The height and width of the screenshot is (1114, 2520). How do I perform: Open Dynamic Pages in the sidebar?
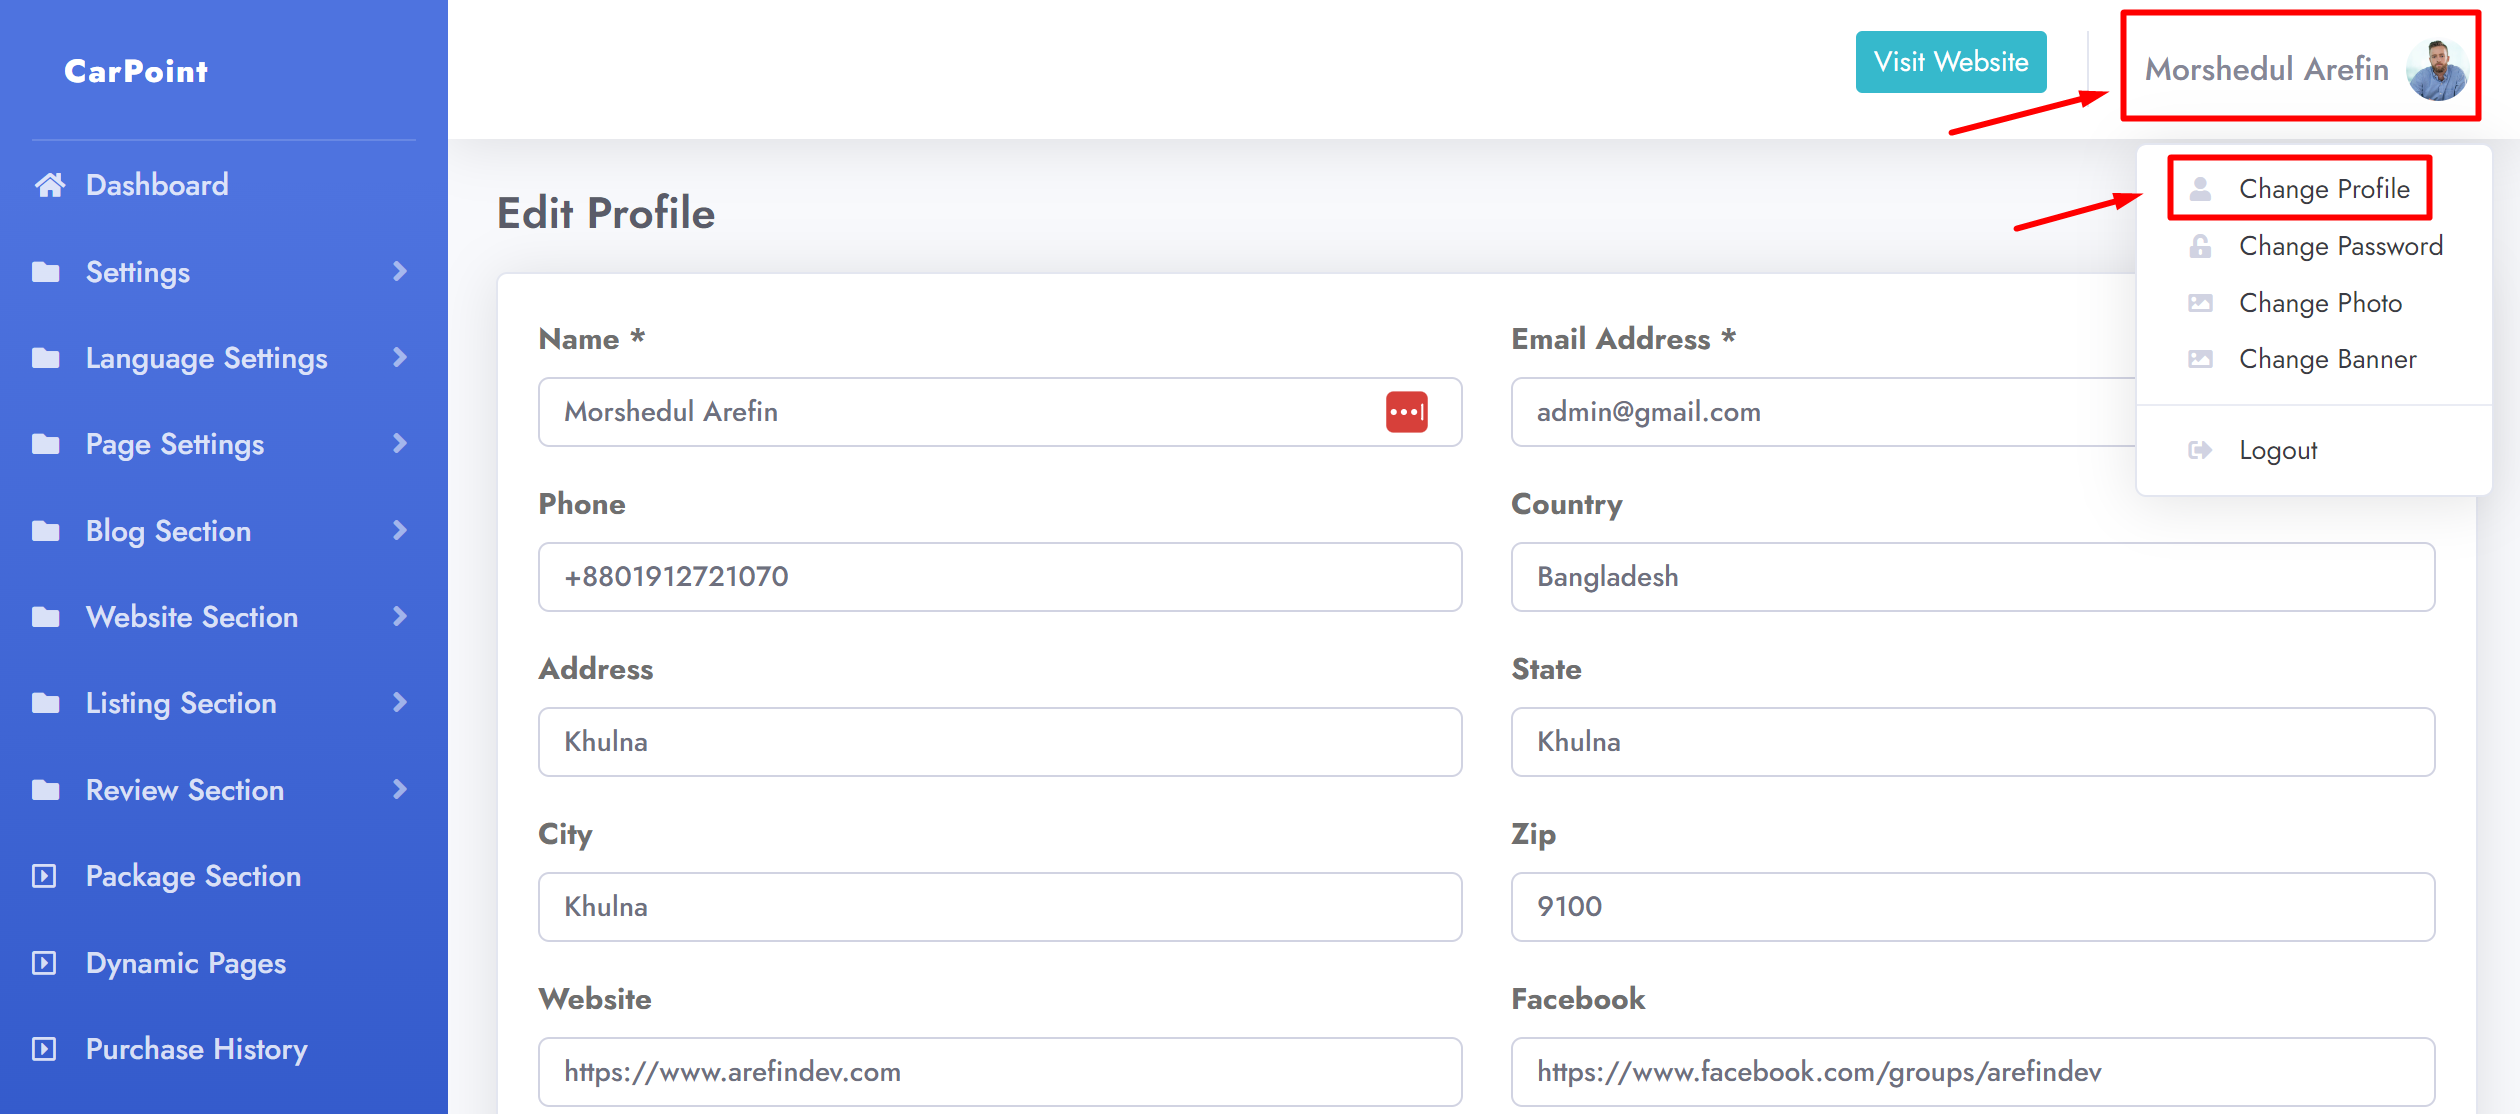click(x=186, y=963)
